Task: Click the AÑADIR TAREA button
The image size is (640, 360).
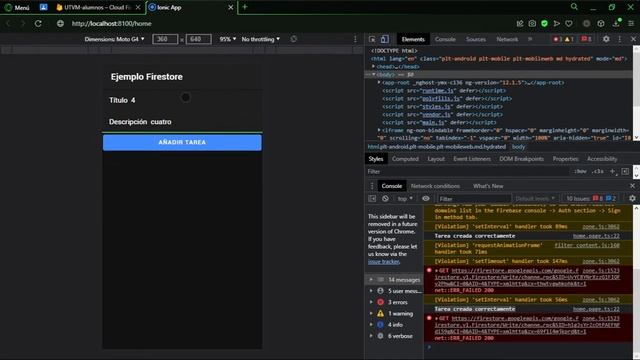Action: (182, 142)
